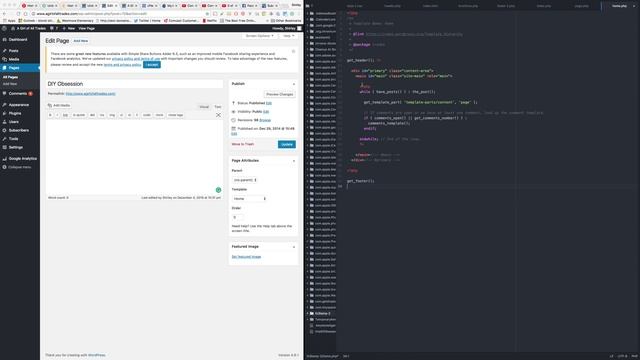Click bold b quicktag button
Viewport: 640px width, 360px height.
point(50,115)
